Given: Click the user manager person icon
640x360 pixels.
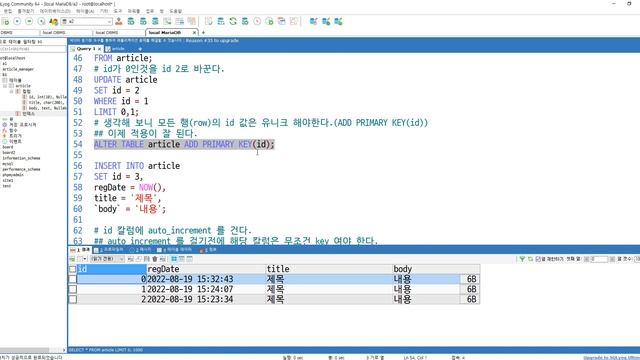Looking at the screenshot, I should (x=118, y=21).
